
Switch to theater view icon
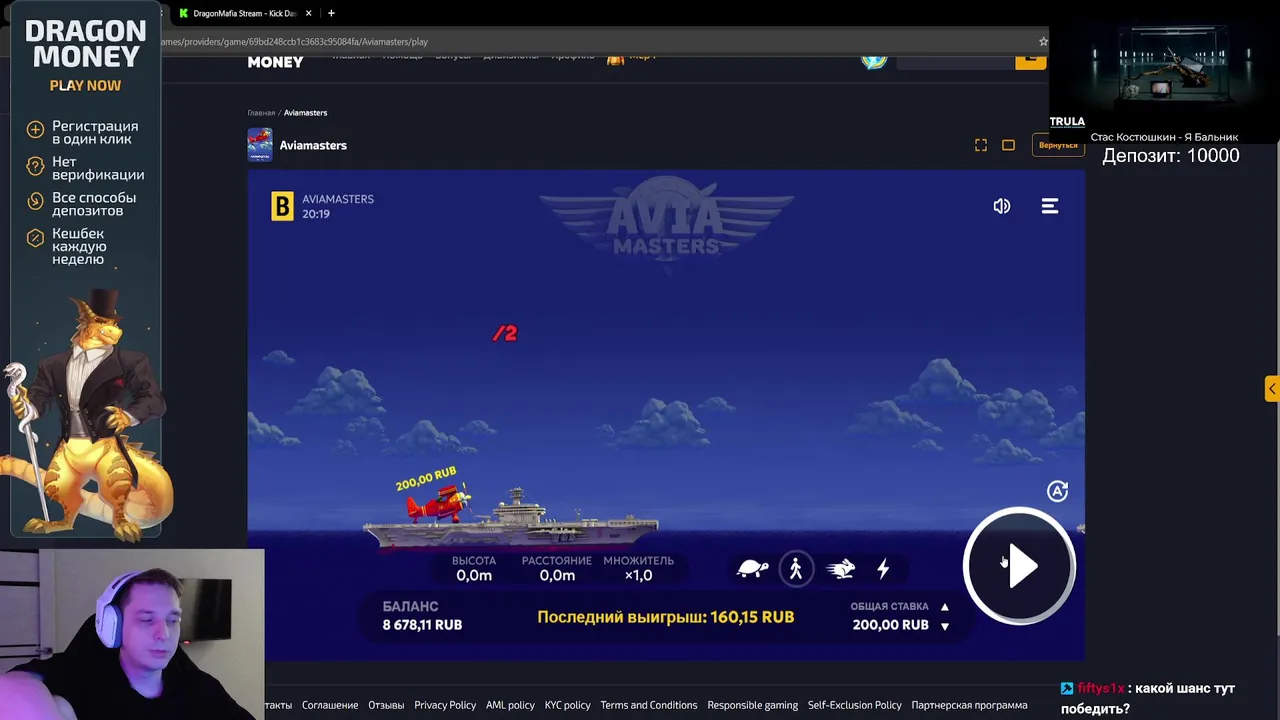[x=1008, y=145]
